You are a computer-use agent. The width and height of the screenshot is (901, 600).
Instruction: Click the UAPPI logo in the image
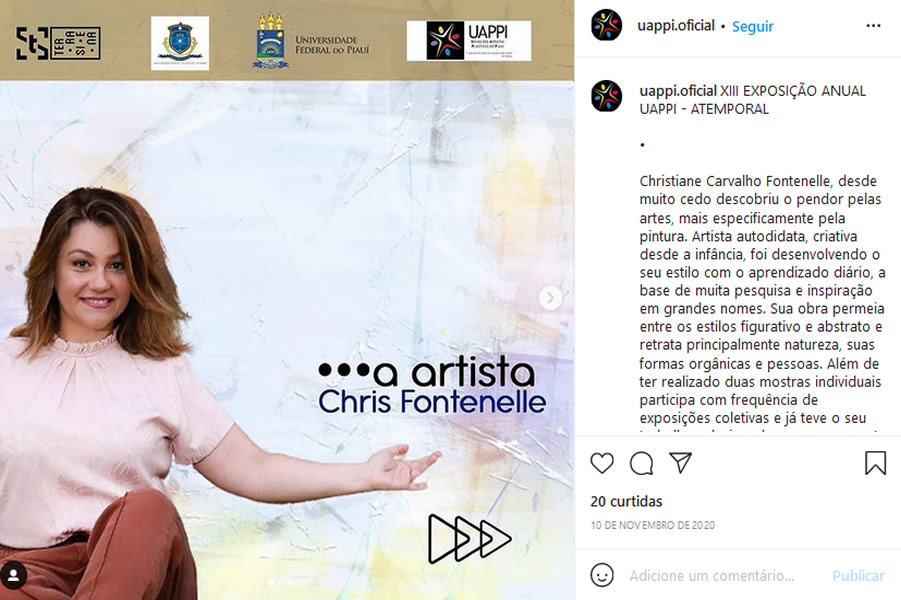(x=469, y=40)
